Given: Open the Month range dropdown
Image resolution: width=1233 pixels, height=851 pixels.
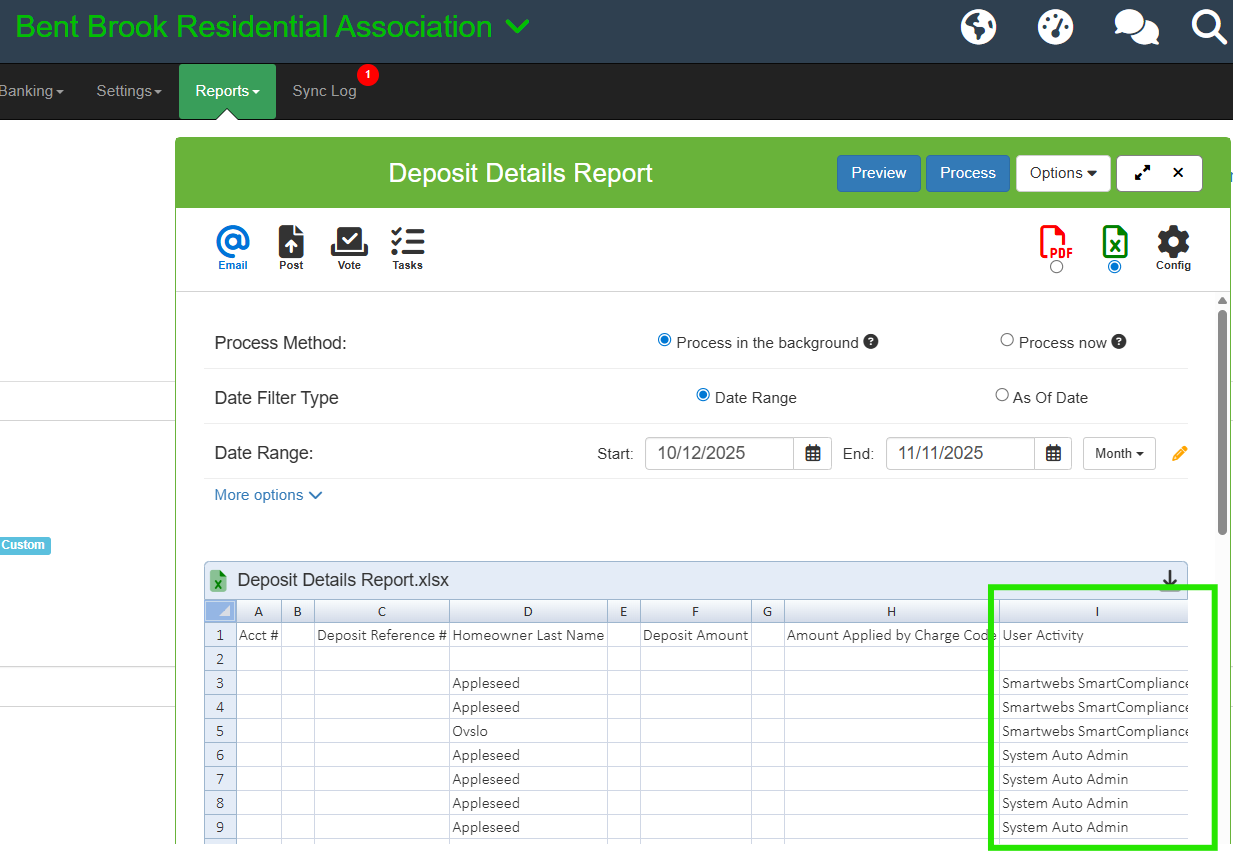Looking at the screenshot, I should [1119, 453].
